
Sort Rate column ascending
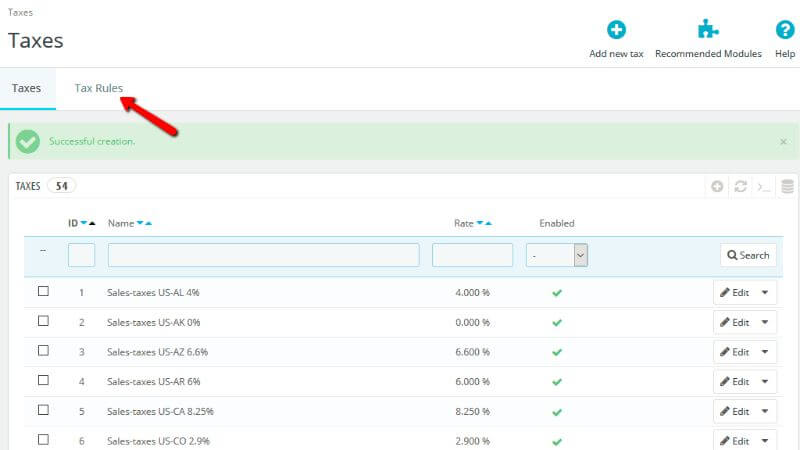[x=488, y=223]
